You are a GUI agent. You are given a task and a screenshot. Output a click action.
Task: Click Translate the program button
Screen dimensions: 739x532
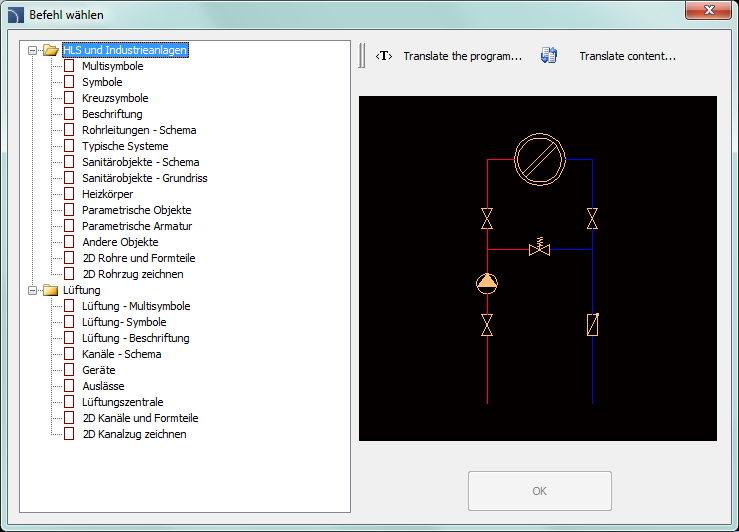point(462,57)
